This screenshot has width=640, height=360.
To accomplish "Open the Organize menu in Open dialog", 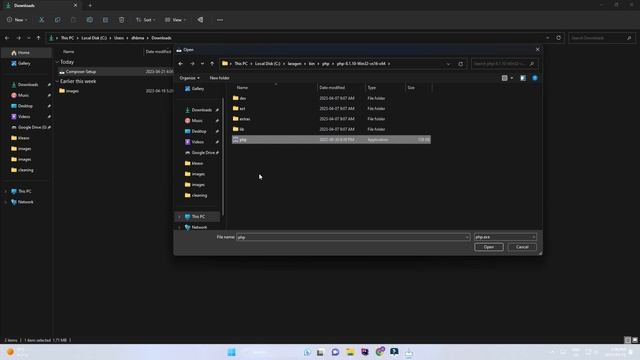I will coord(189,78).
